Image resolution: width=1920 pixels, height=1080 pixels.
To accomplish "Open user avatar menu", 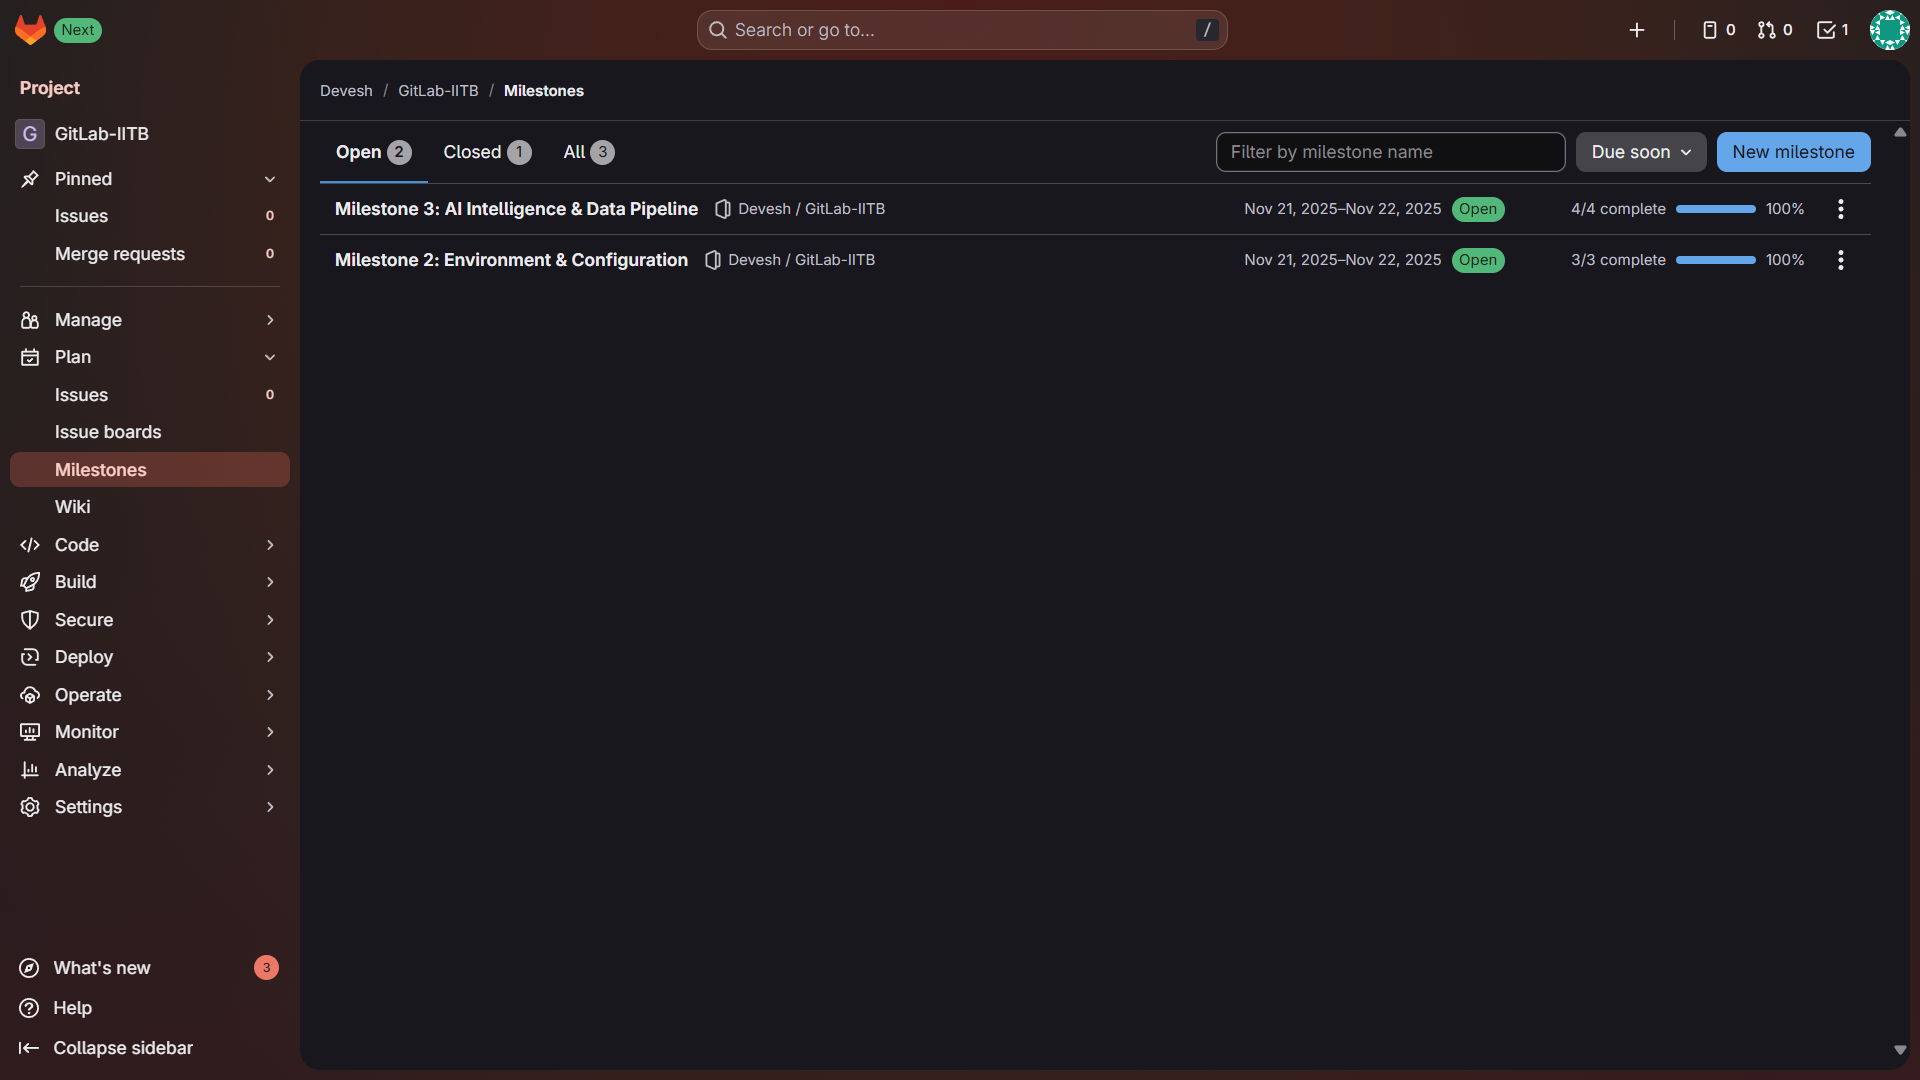I will pyautogui.click(x=1889, y=30).
